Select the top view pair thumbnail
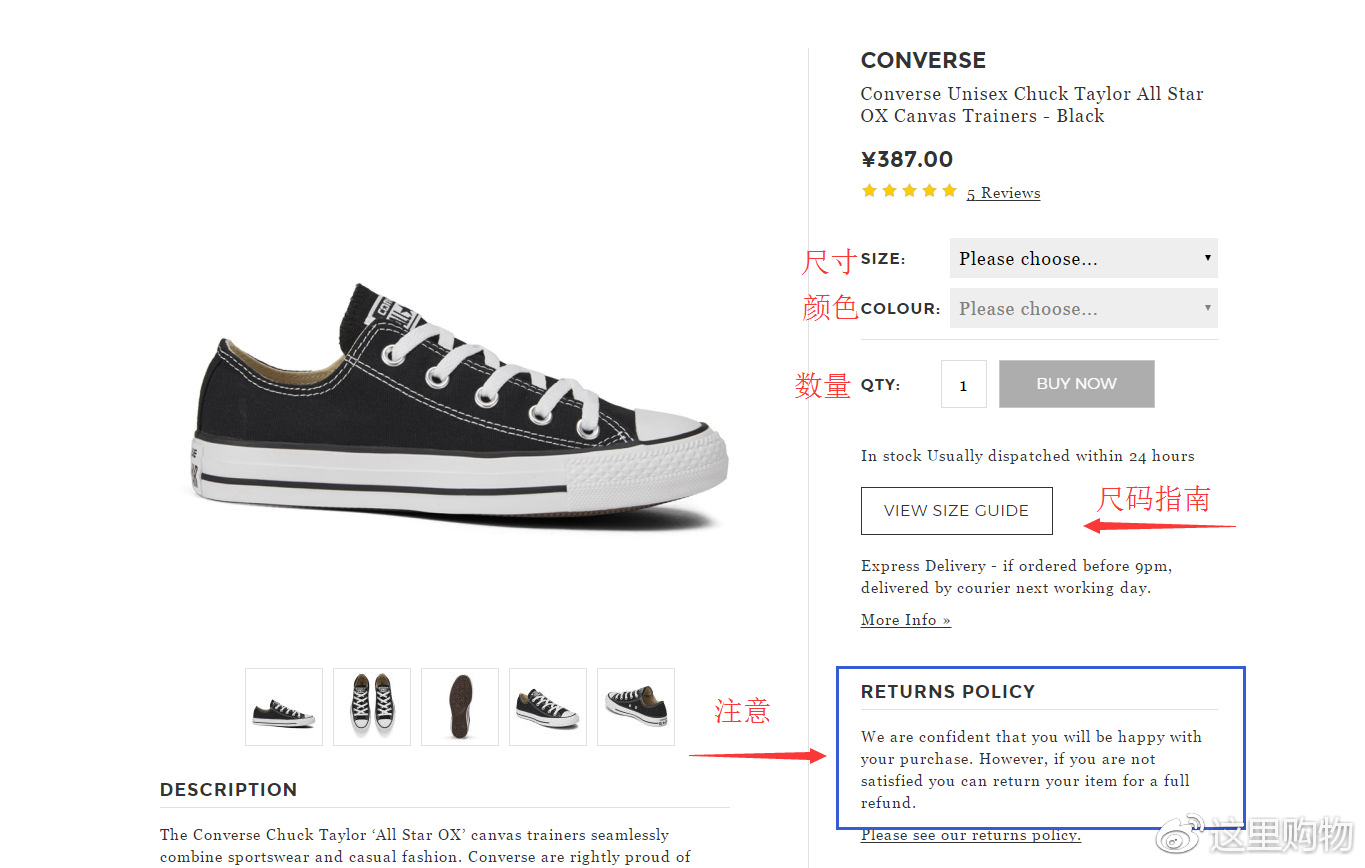 372,707
